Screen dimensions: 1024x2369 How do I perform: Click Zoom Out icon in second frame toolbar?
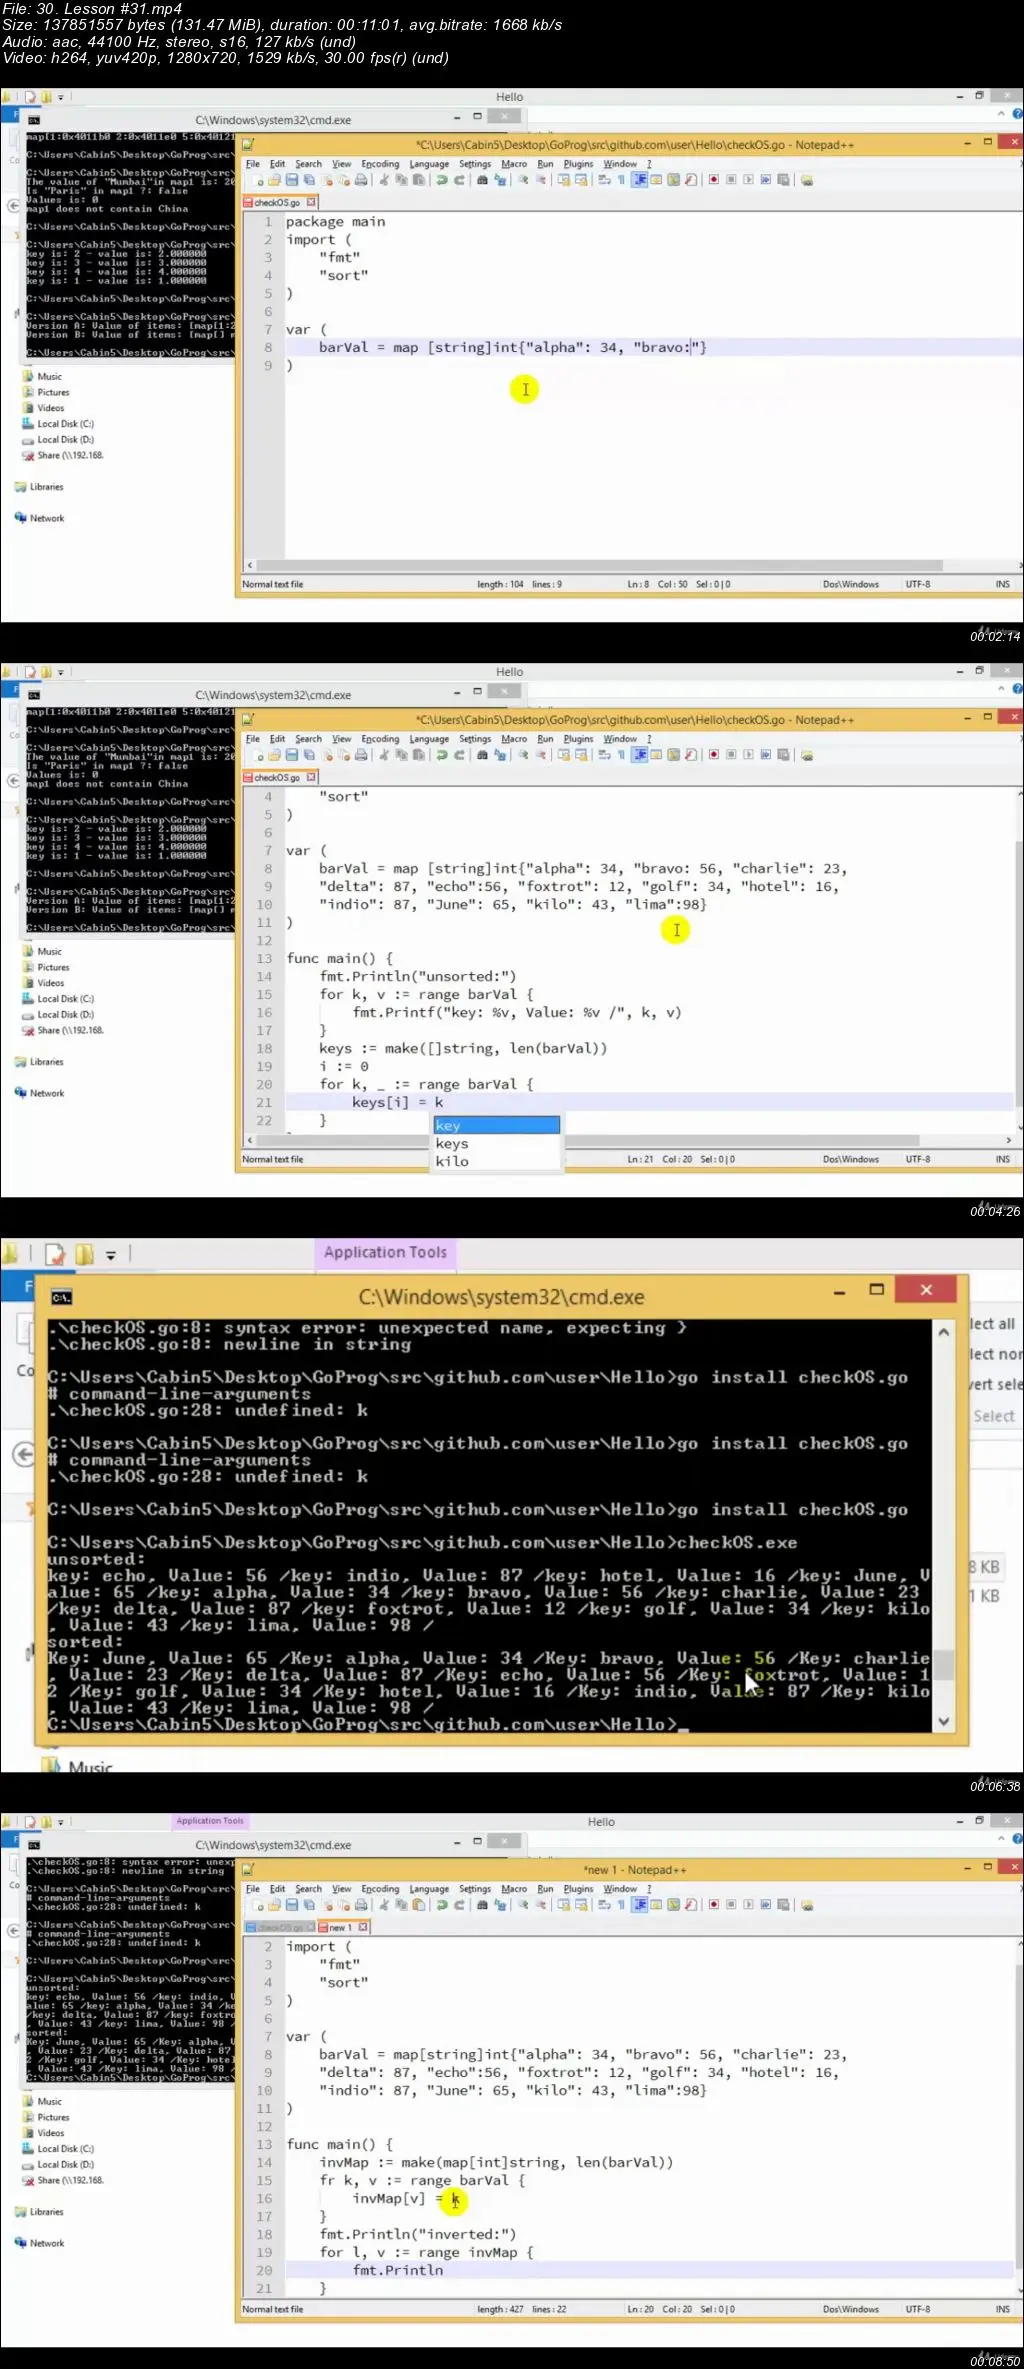541,755
